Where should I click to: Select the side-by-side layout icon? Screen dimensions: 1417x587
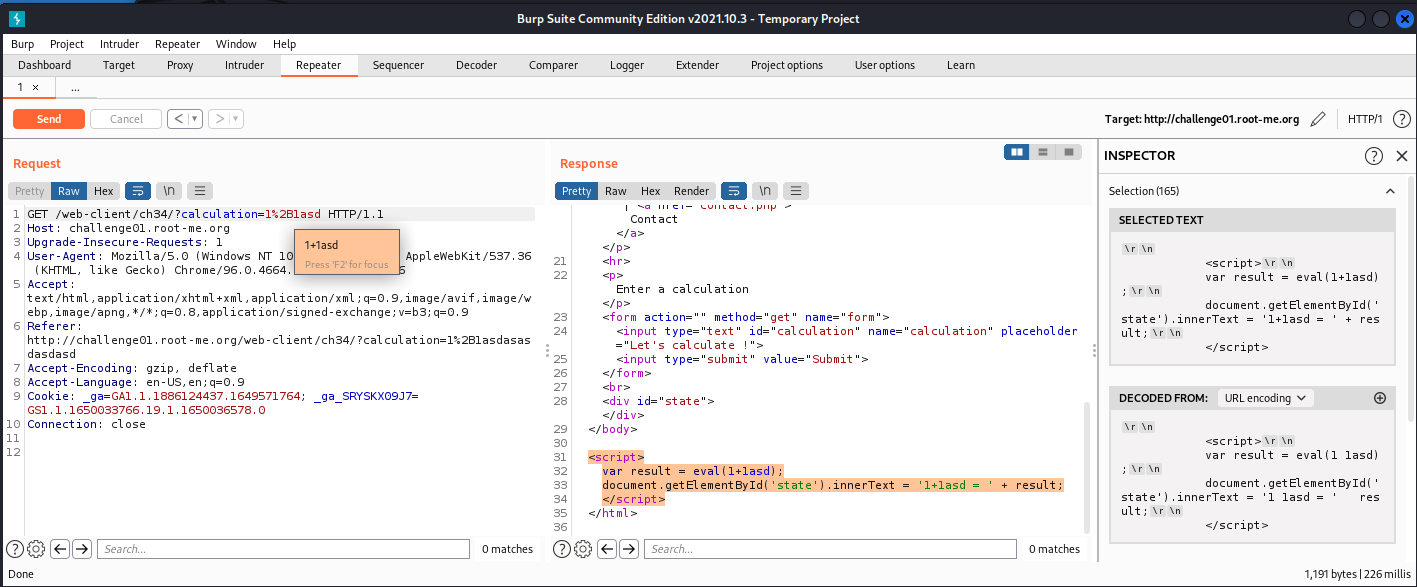coord(1017,152)
